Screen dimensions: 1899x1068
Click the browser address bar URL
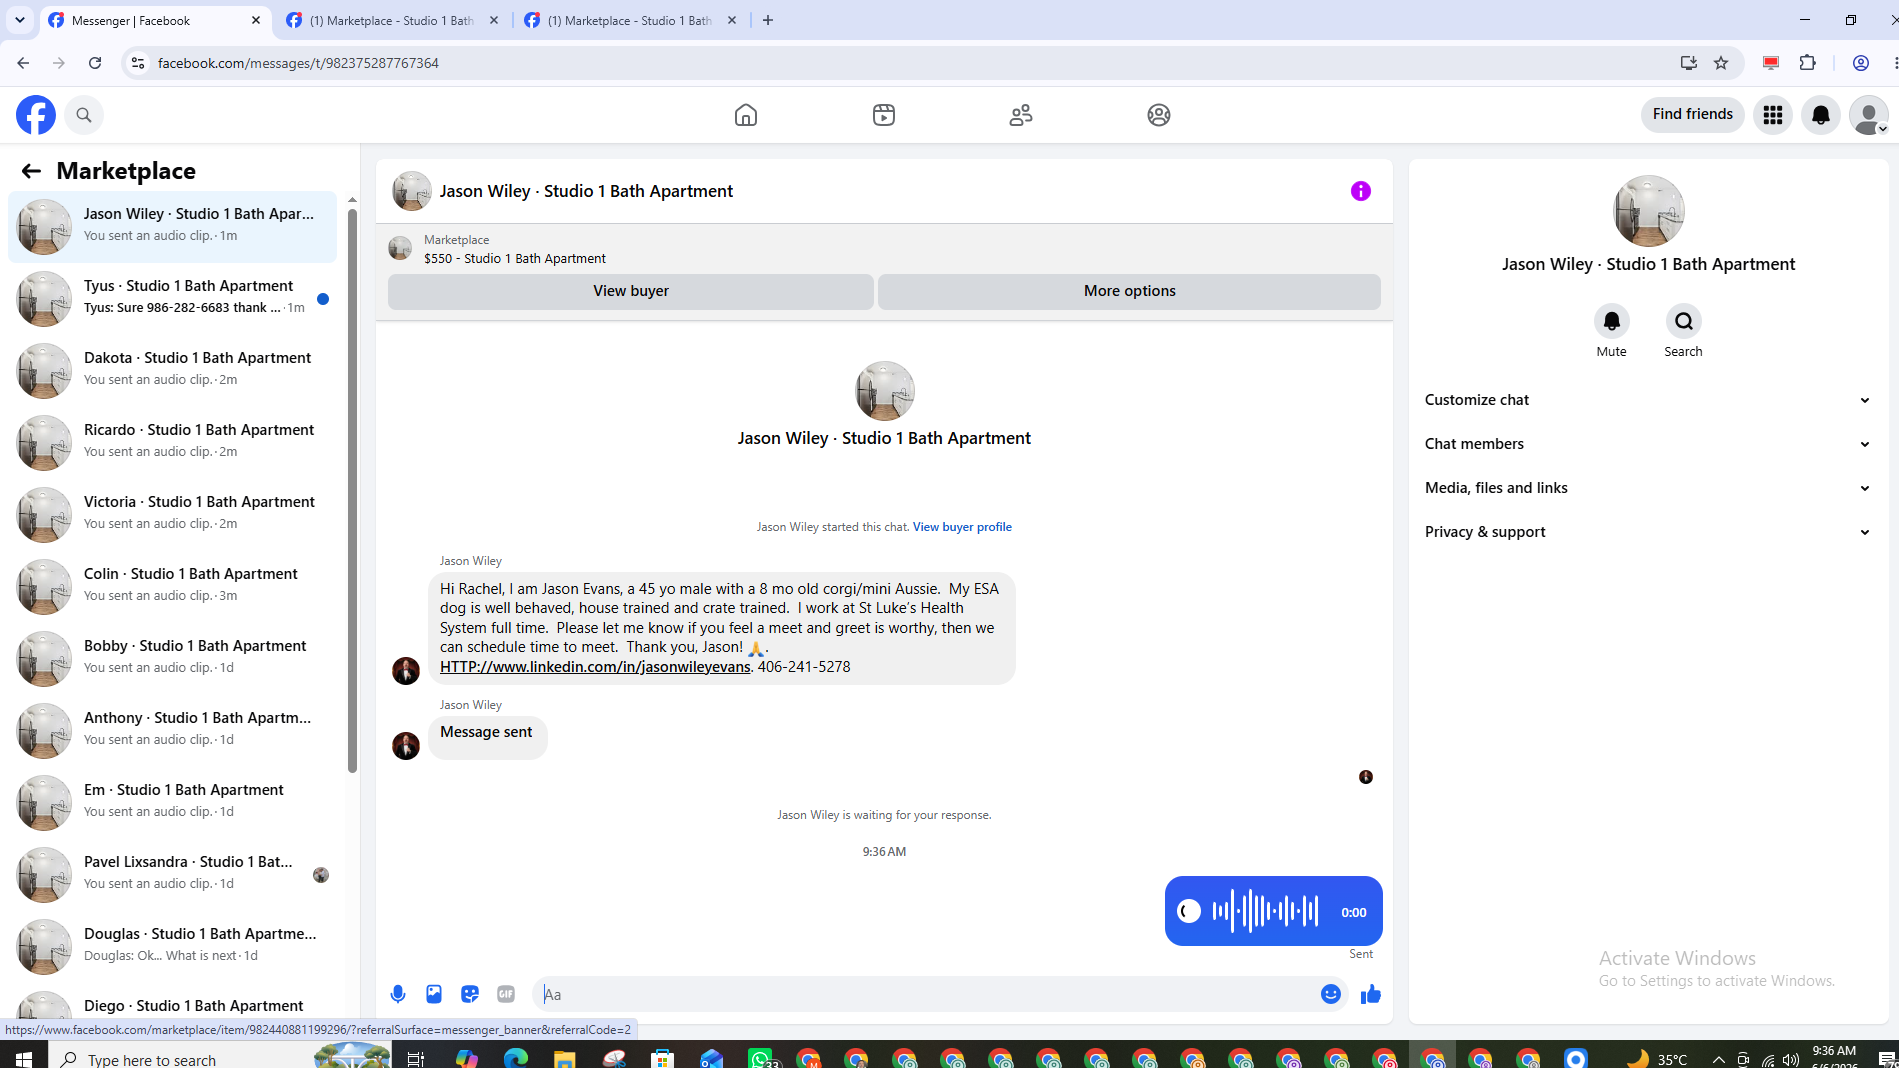tap(298, 63)
